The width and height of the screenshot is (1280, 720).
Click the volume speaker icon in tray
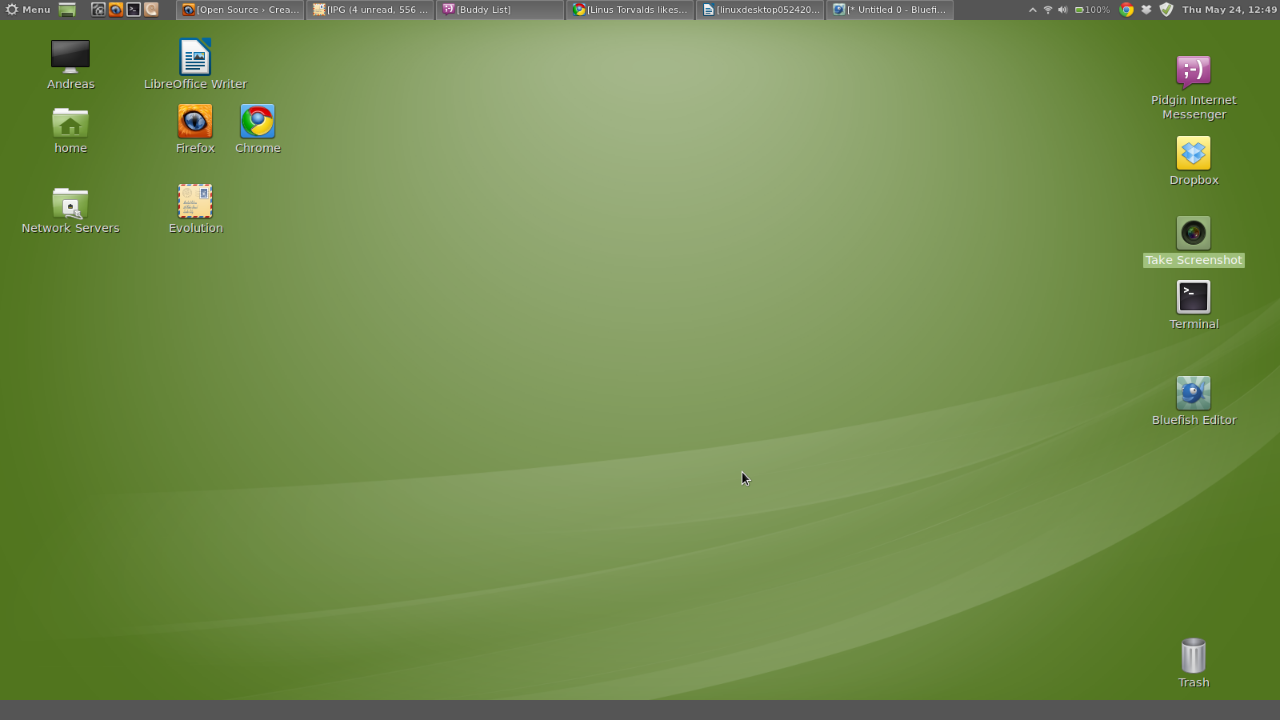(x=1062, y=10)
